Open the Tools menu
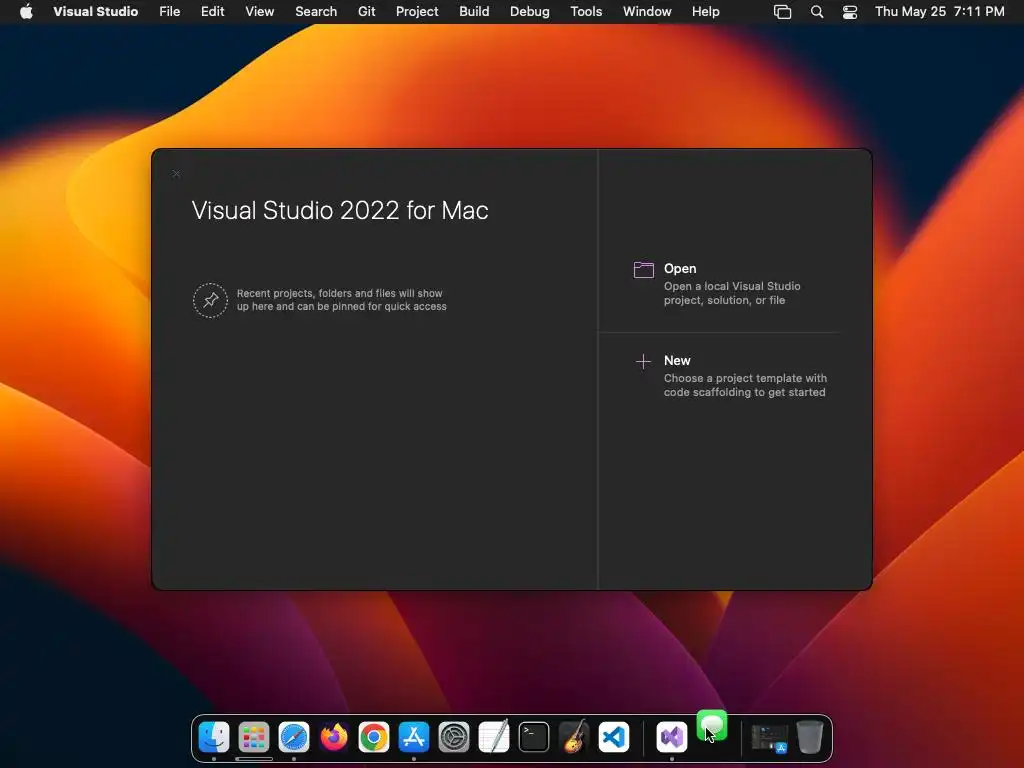The height and width of the screenshot is (768, 1024). 586,11
